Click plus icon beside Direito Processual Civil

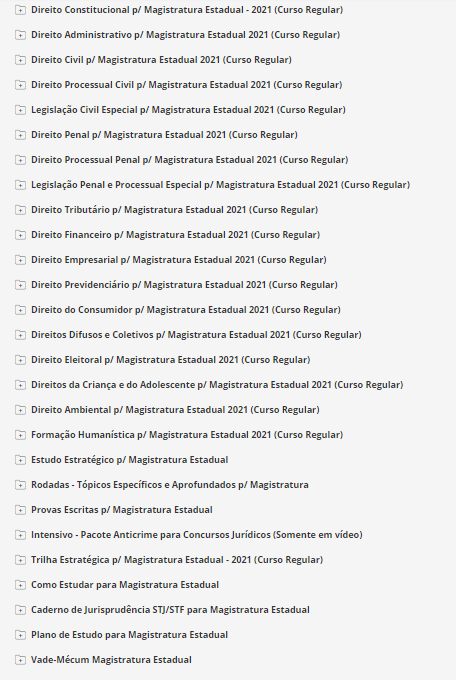(20, 85)
